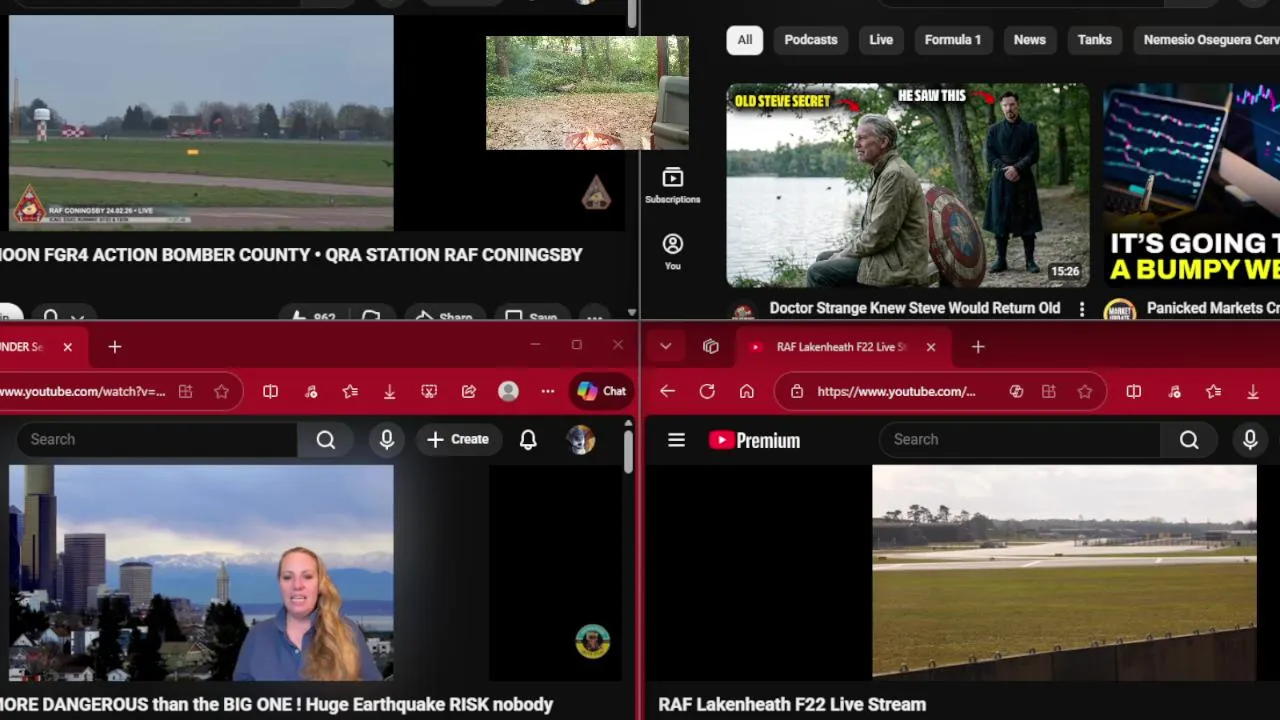
Task: Click the address bar URL in the left window
Action: (83, 392)
